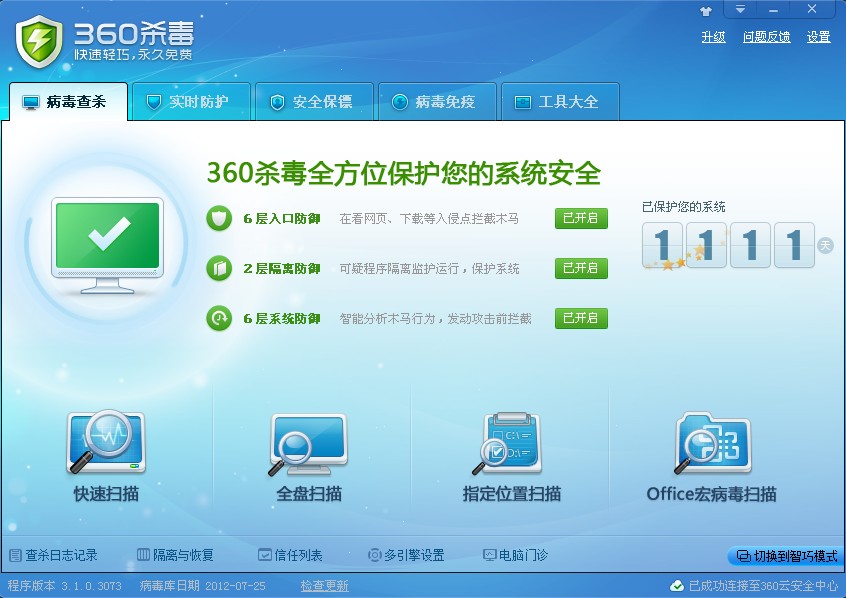Open the 查杀日志记录 text link
This screenshot has height=598, width=846.
(x=61, y=555)
